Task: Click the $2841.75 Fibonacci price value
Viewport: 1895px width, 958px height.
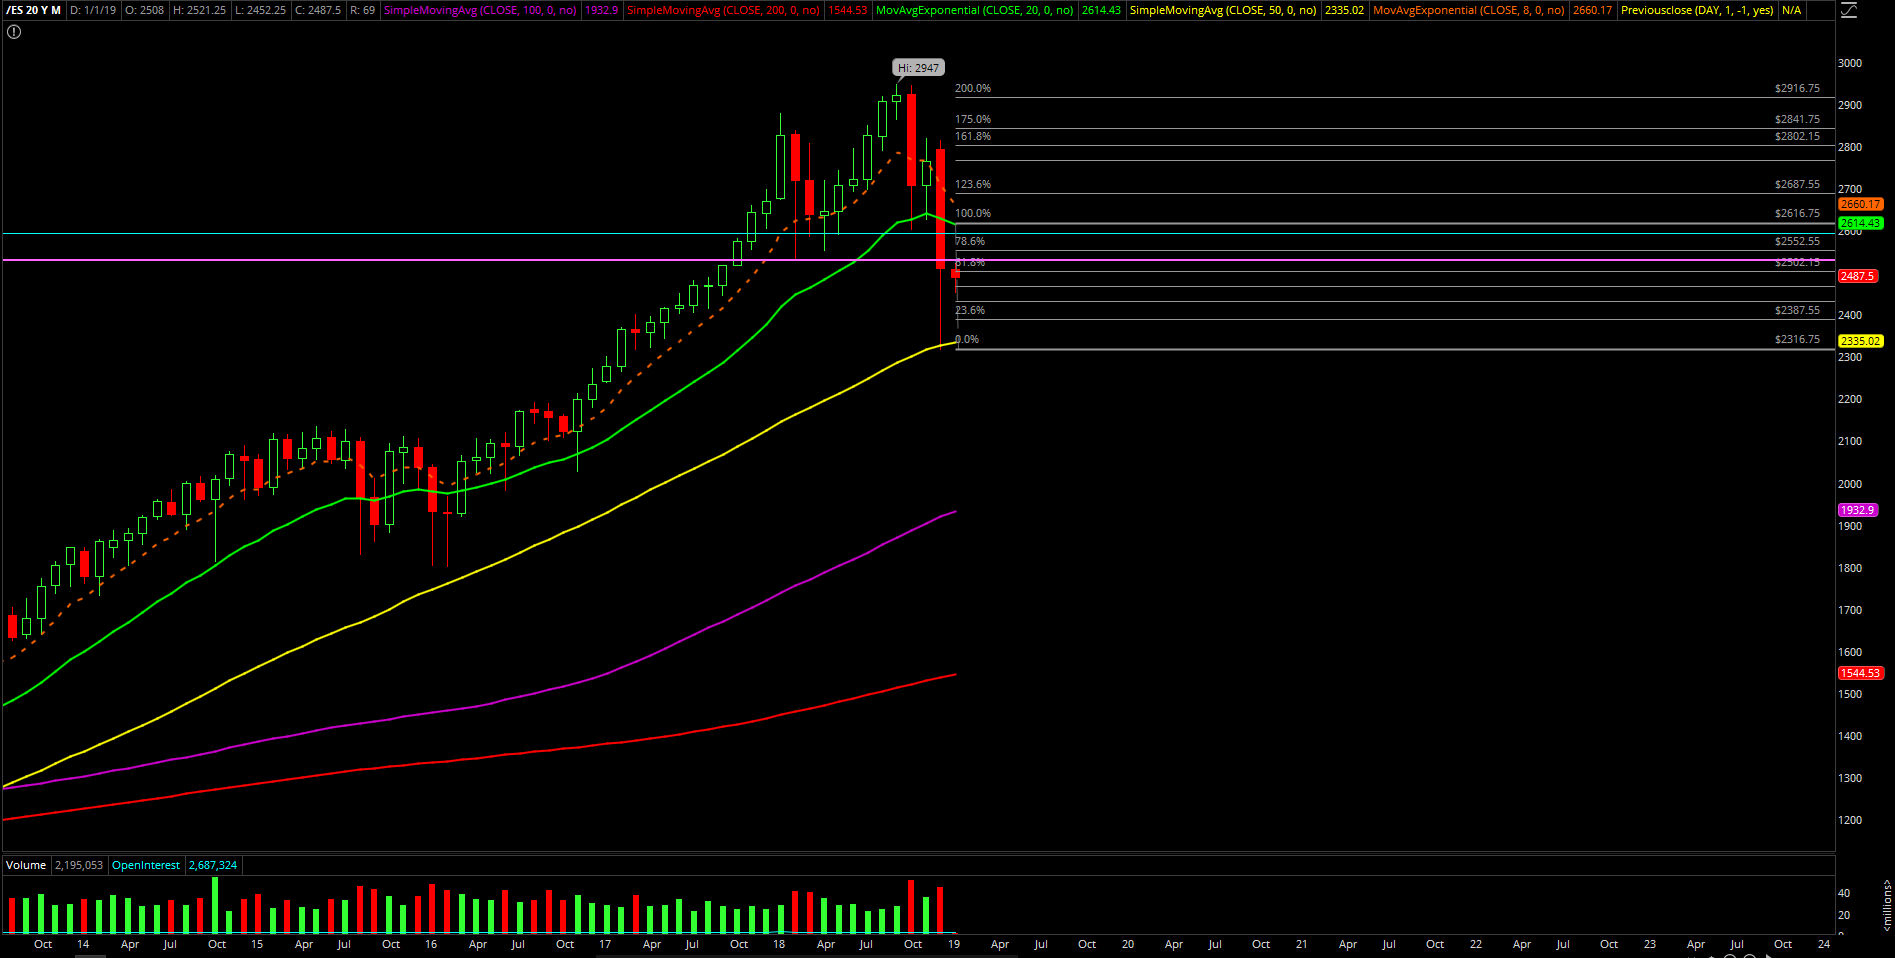Action: coord(1797,119)
